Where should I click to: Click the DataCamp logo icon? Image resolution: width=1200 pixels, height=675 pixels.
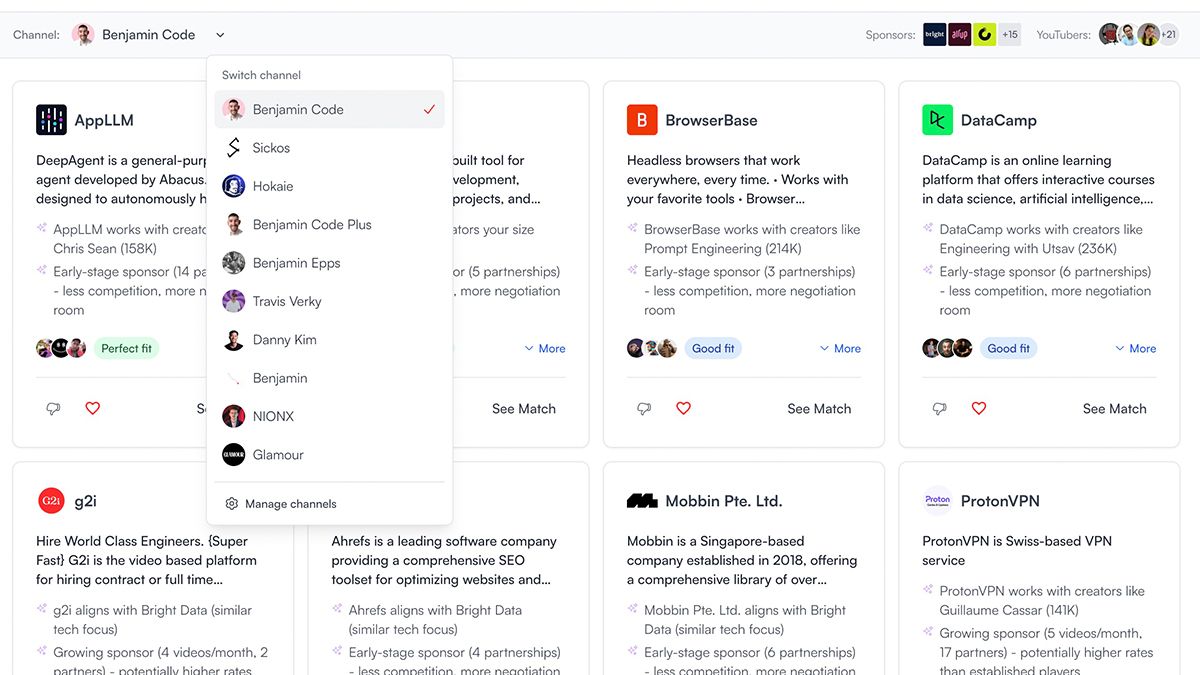click(937, 120)
